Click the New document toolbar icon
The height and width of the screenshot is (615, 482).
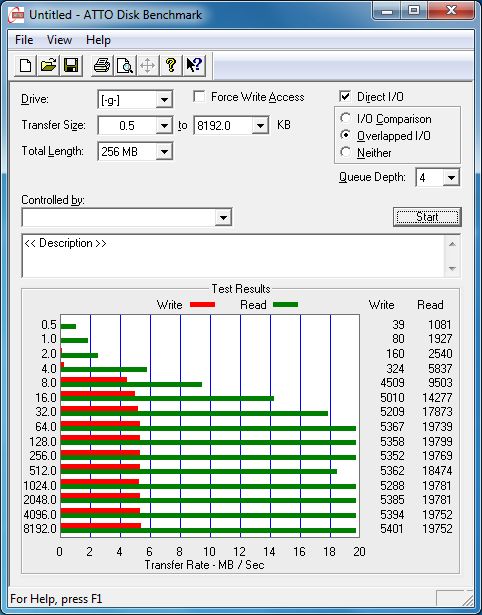[x=26, y=65]
